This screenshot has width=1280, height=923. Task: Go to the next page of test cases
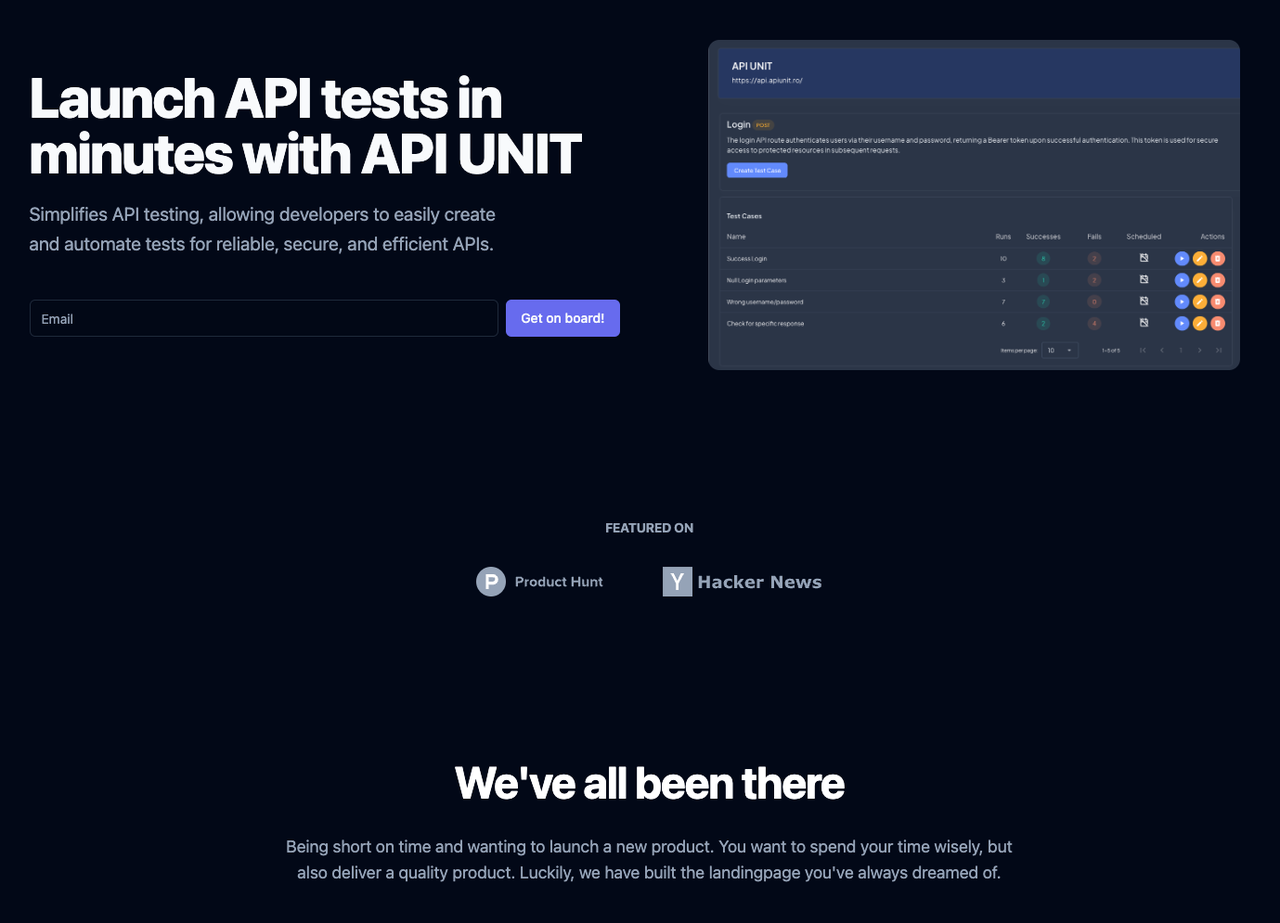(1199, 350)
